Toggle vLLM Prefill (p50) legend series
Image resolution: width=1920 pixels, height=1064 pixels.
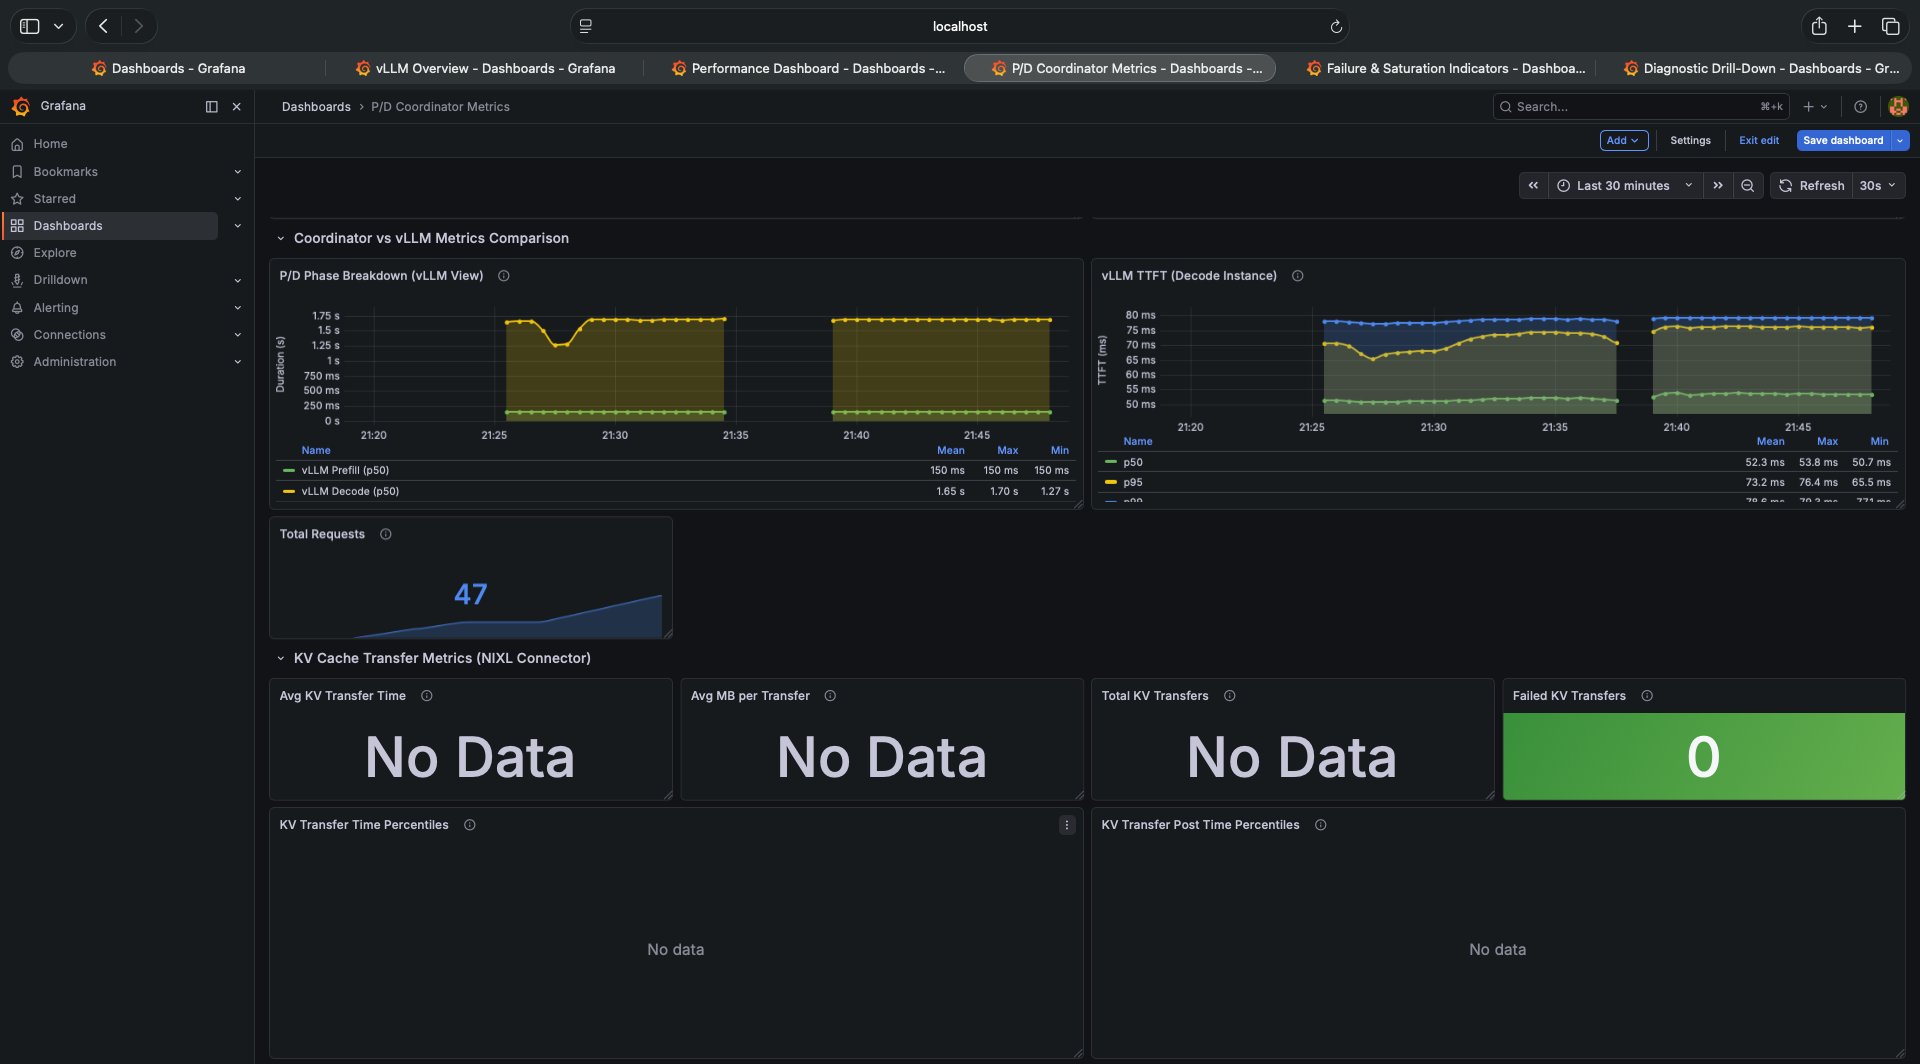tap(345, 470)
